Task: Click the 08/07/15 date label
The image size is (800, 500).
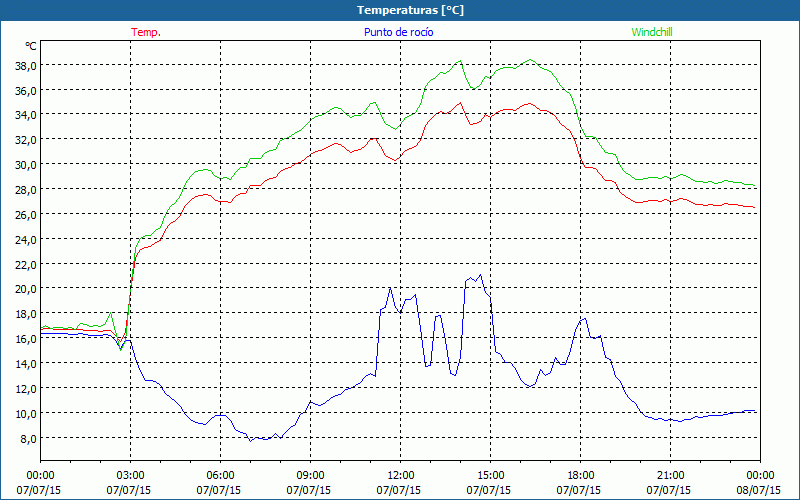Action: (x=759, y=490)
